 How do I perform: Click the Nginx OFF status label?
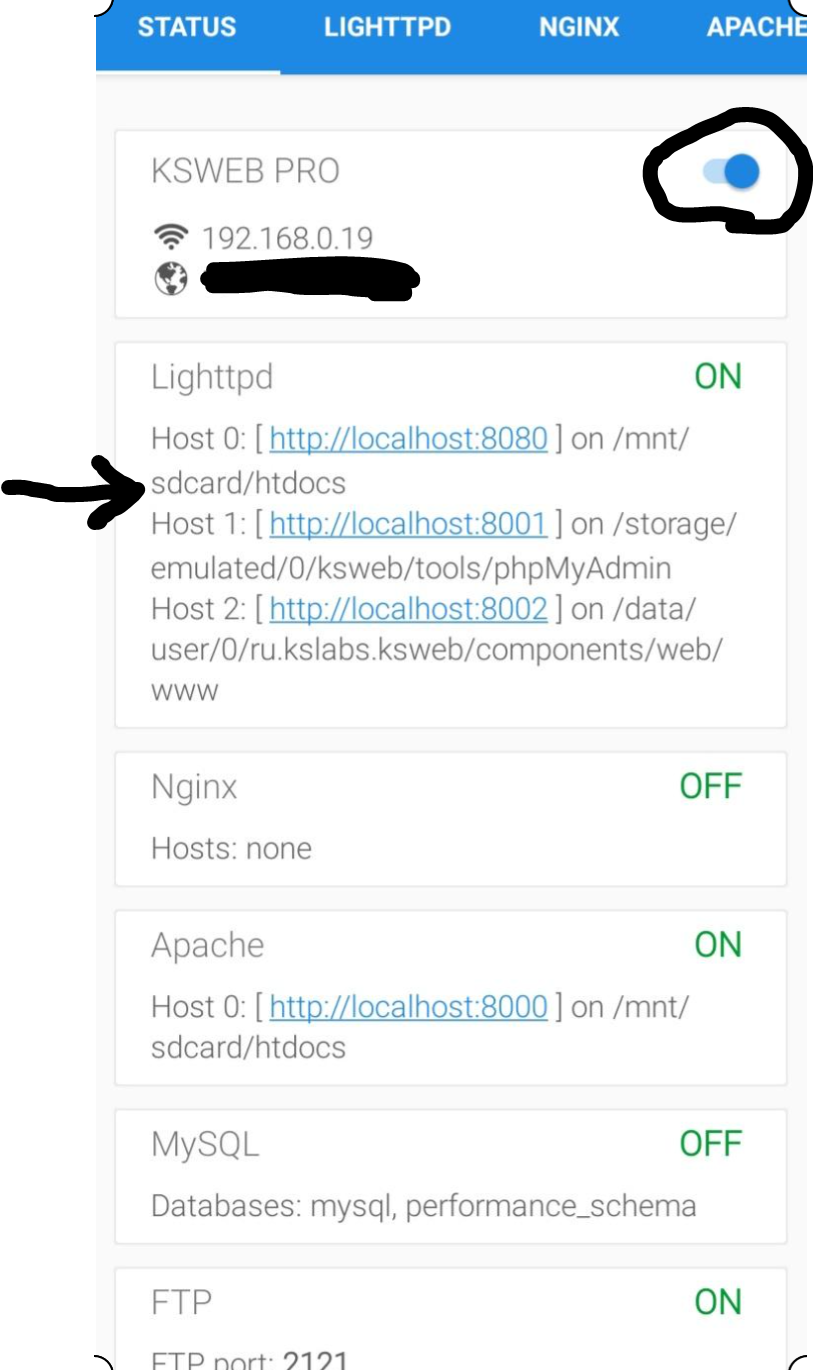click(710, 787)
